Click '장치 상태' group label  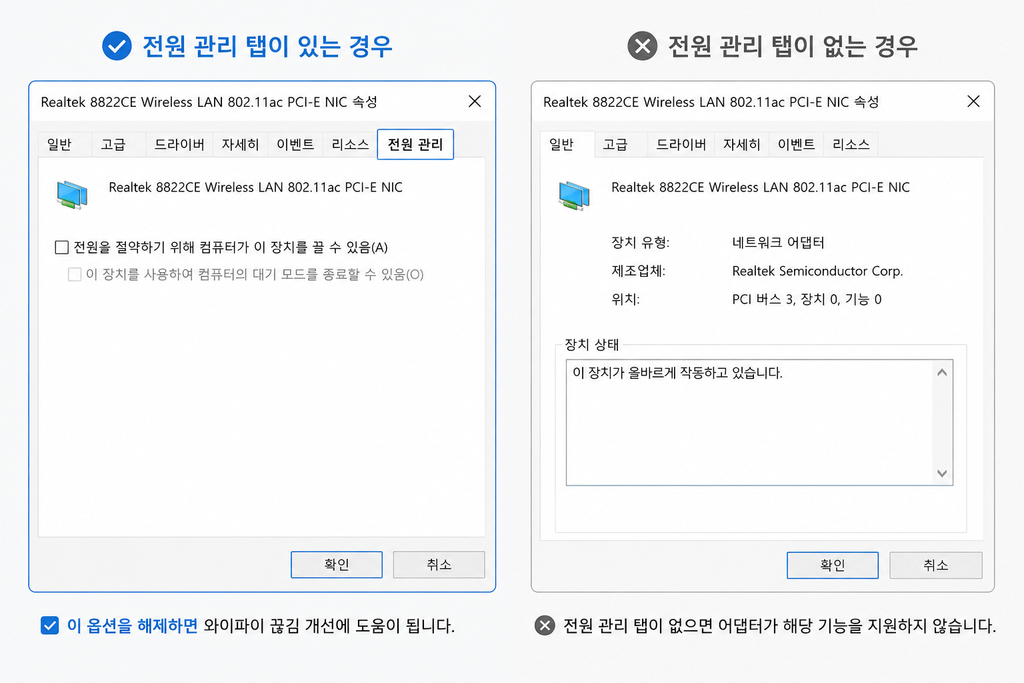click(x=592, y=344)
